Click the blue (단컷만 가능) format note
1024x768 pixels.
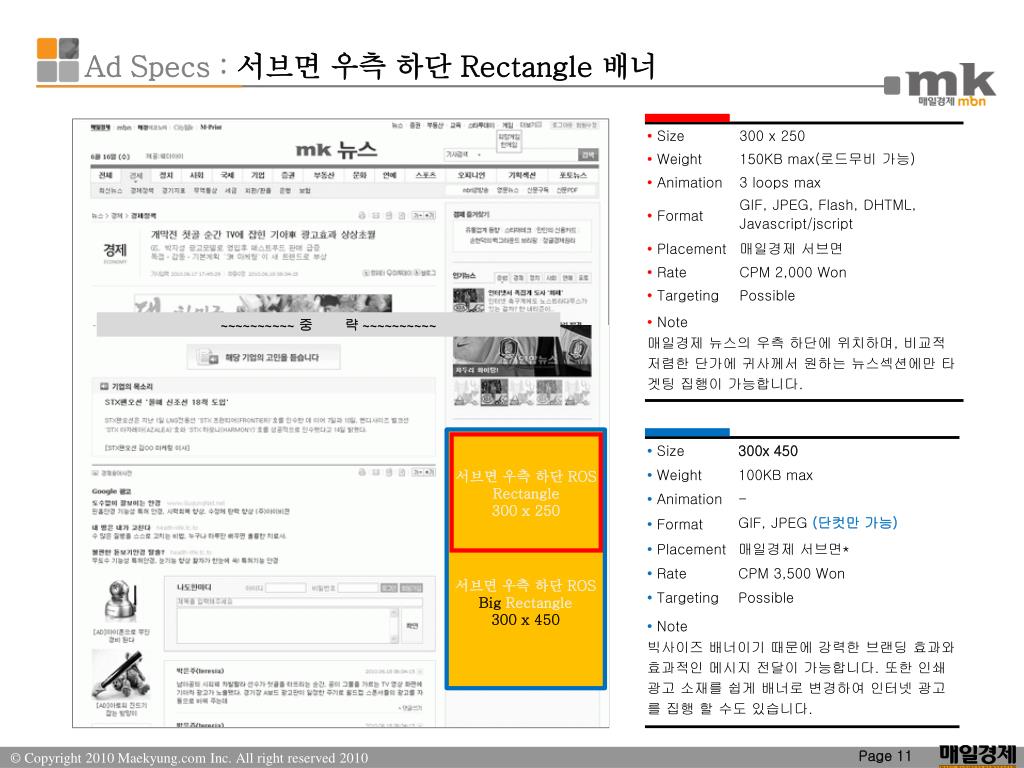tap(855, 522)
